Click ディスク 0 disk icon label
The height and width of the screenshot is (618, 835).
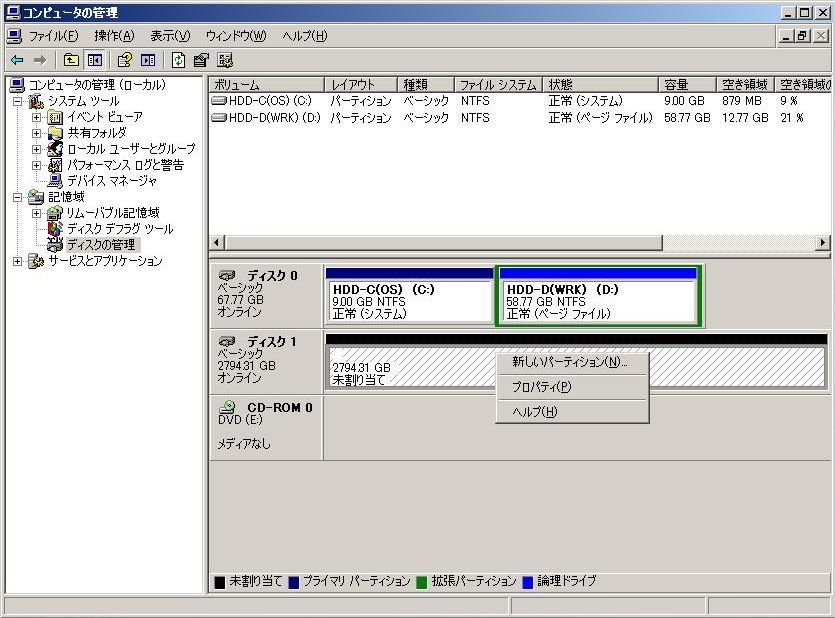click(x=227, y=276)
